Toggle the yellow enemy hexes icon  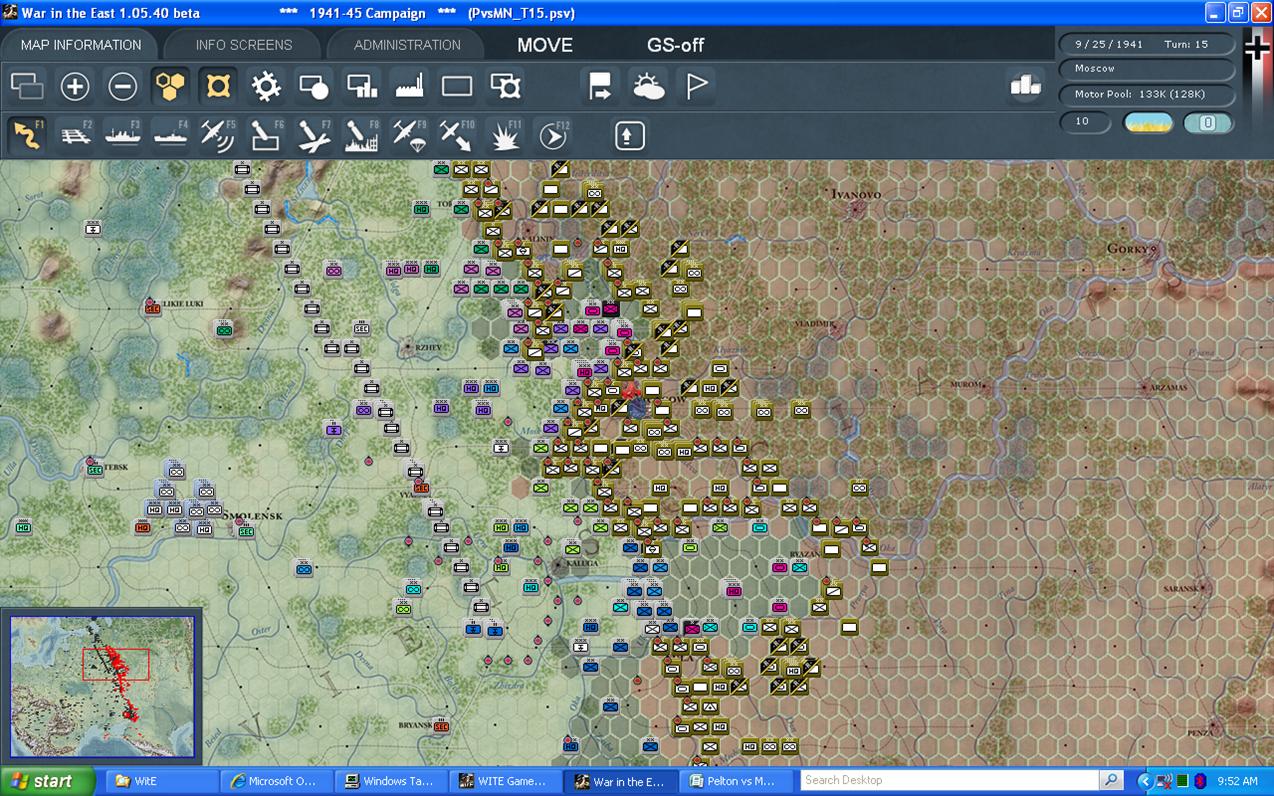[x=218, y=87]
